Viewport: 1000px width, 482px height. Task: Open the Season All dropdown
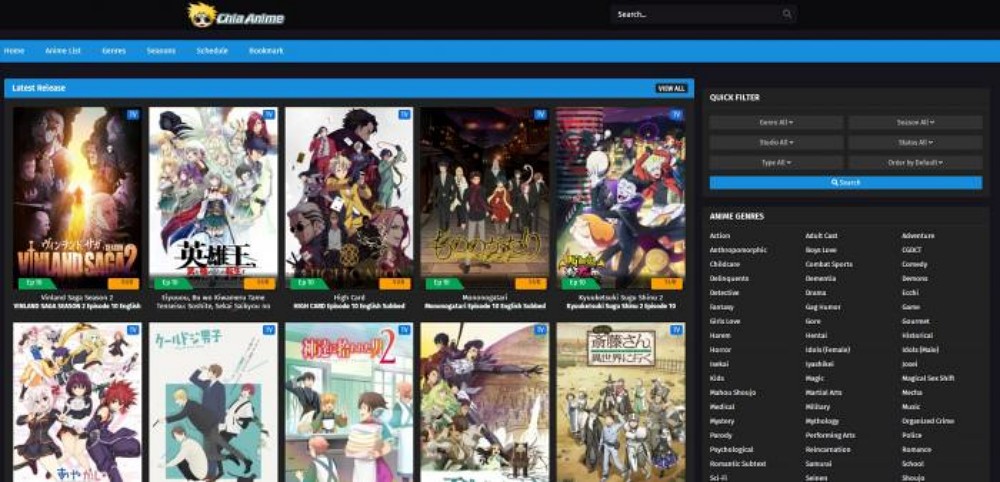tap(915, 122)
